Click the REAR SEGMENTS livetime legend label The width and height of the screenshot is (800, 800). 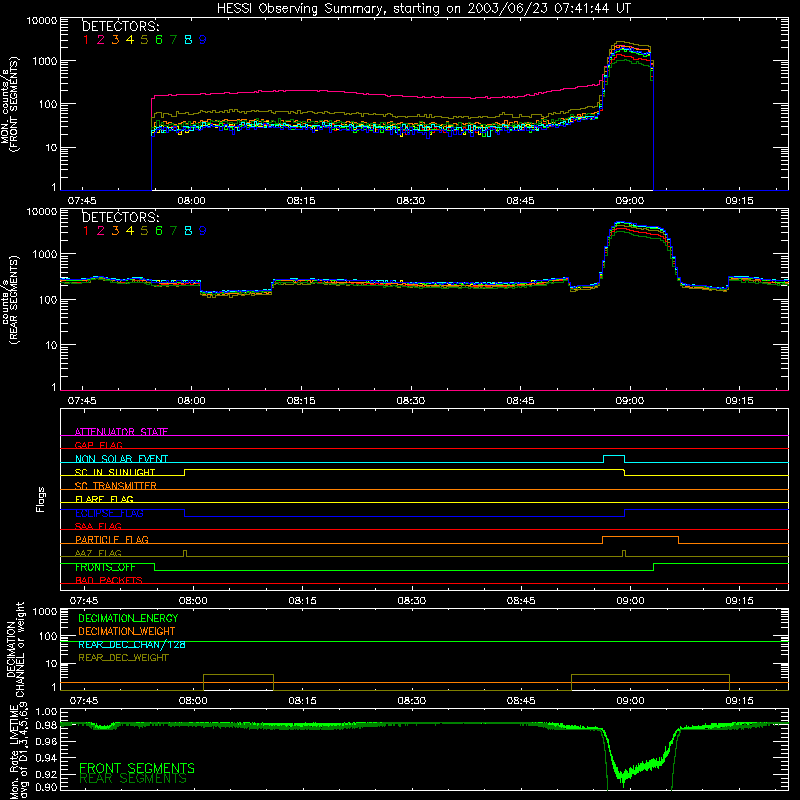[x=133, y=779]
